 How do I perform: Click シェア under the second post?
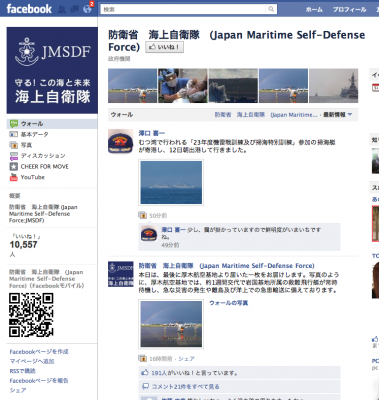[186, 359]
